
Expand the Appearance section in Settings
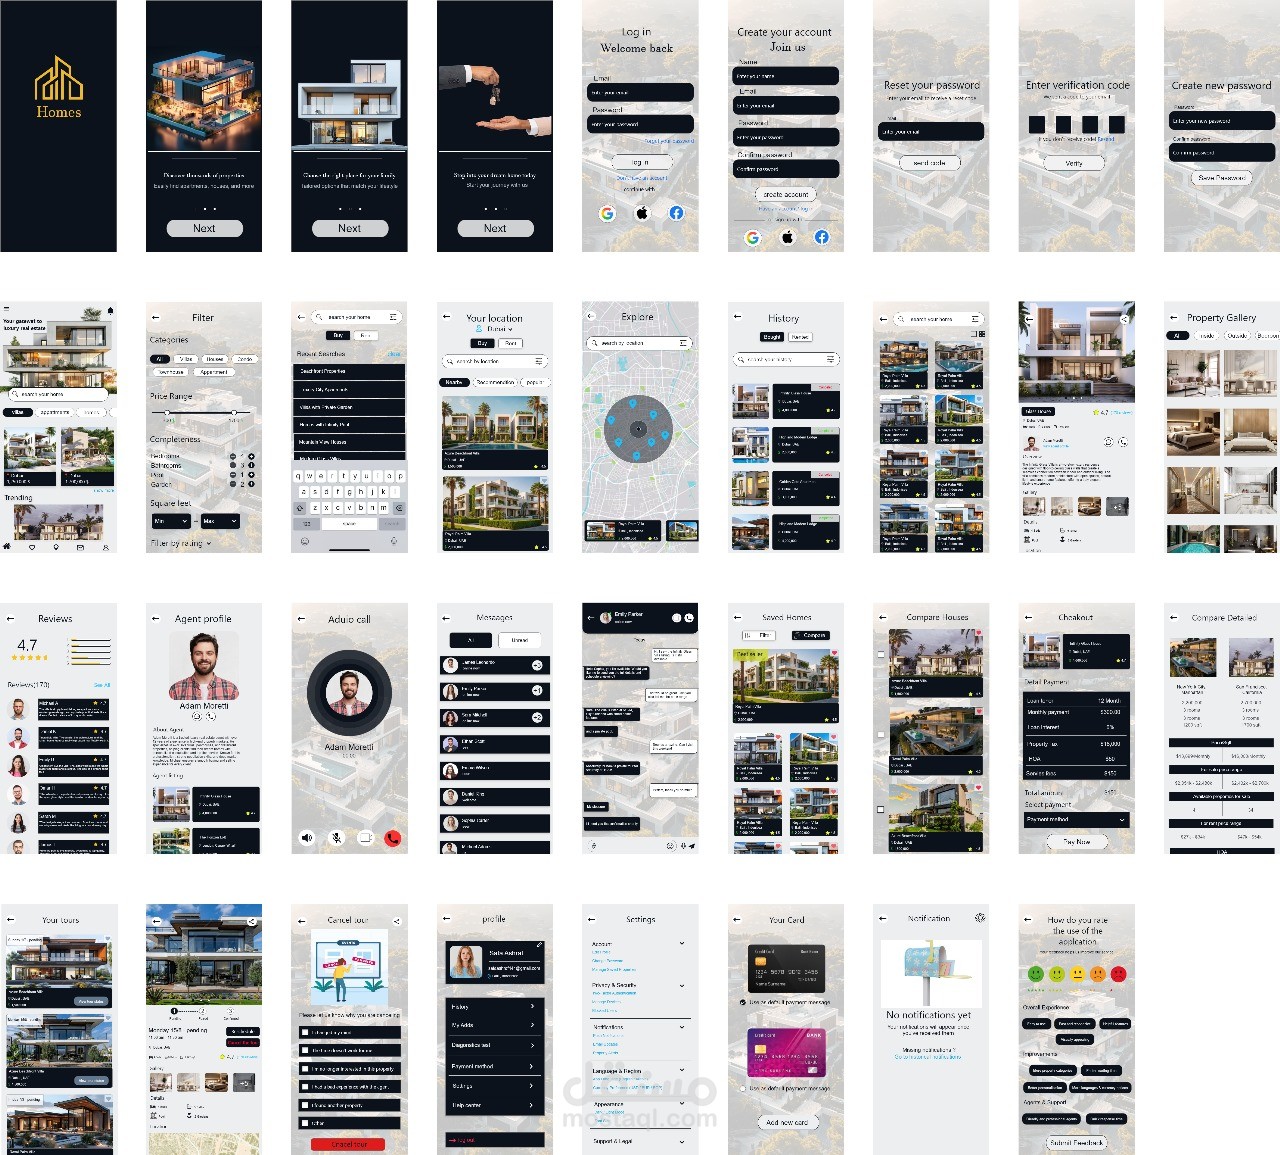click(682, 1105)
